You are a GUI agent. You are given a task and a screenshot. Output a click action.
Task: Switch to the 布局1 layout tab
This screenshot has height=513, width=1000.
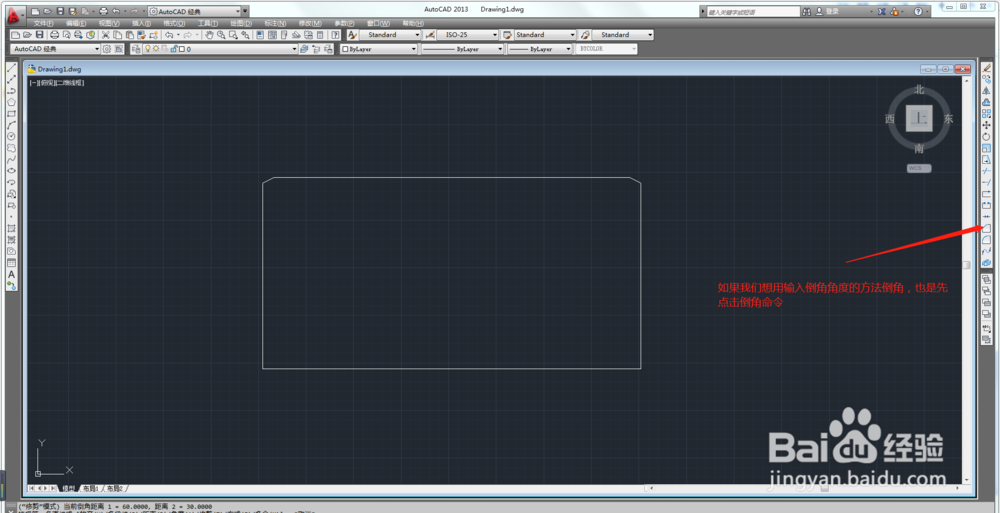point(89,488)
